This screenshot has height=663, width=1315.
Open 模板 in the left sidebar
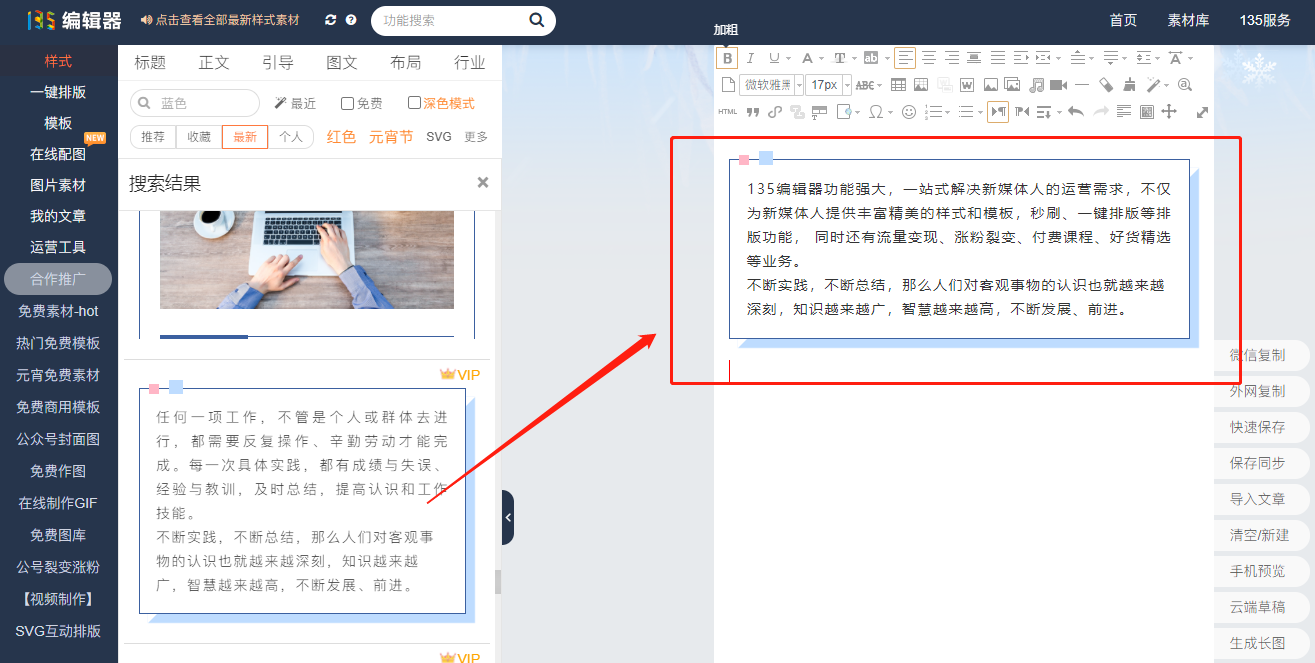pos(58,123)
